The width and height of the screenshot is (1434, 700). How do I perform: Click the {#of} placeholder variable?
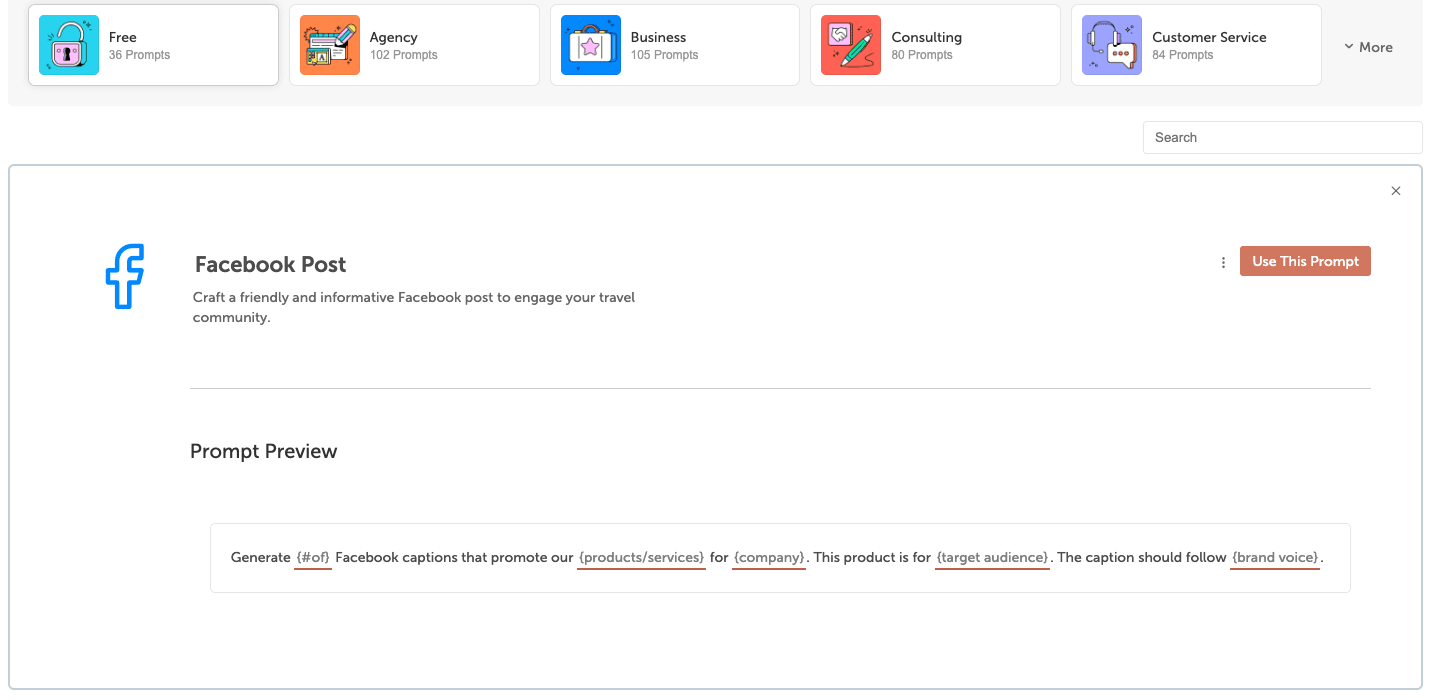point(313,557)
